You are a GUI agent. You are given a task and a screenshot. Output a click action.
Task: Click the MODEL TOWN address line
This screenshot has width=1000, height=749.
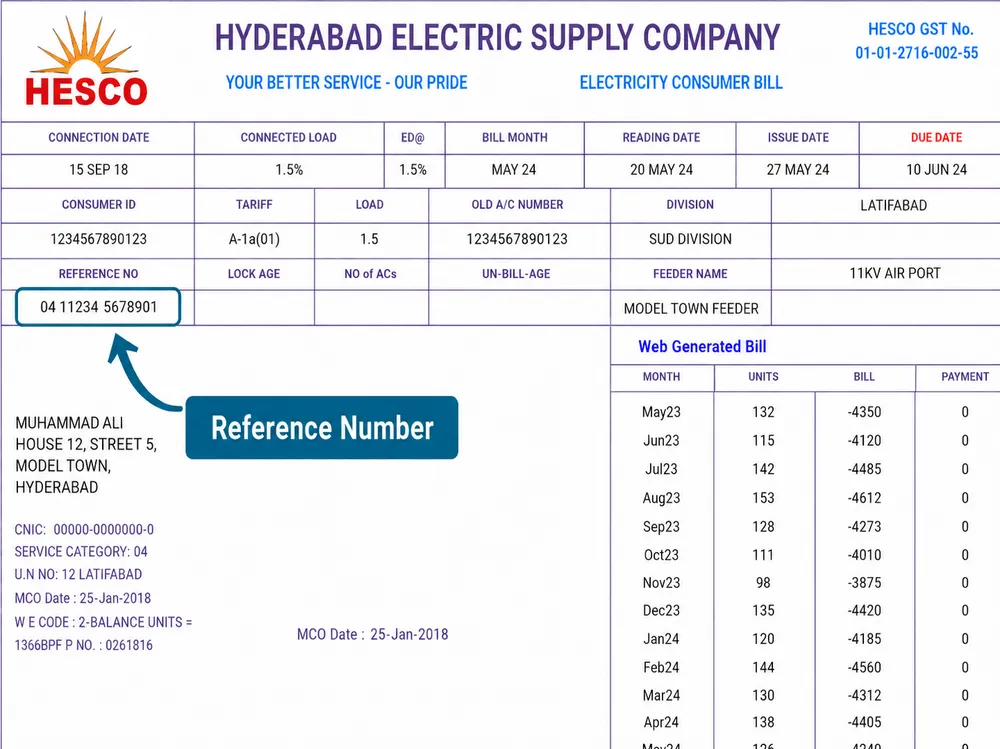pyautogui.click(x=62, y=466)
